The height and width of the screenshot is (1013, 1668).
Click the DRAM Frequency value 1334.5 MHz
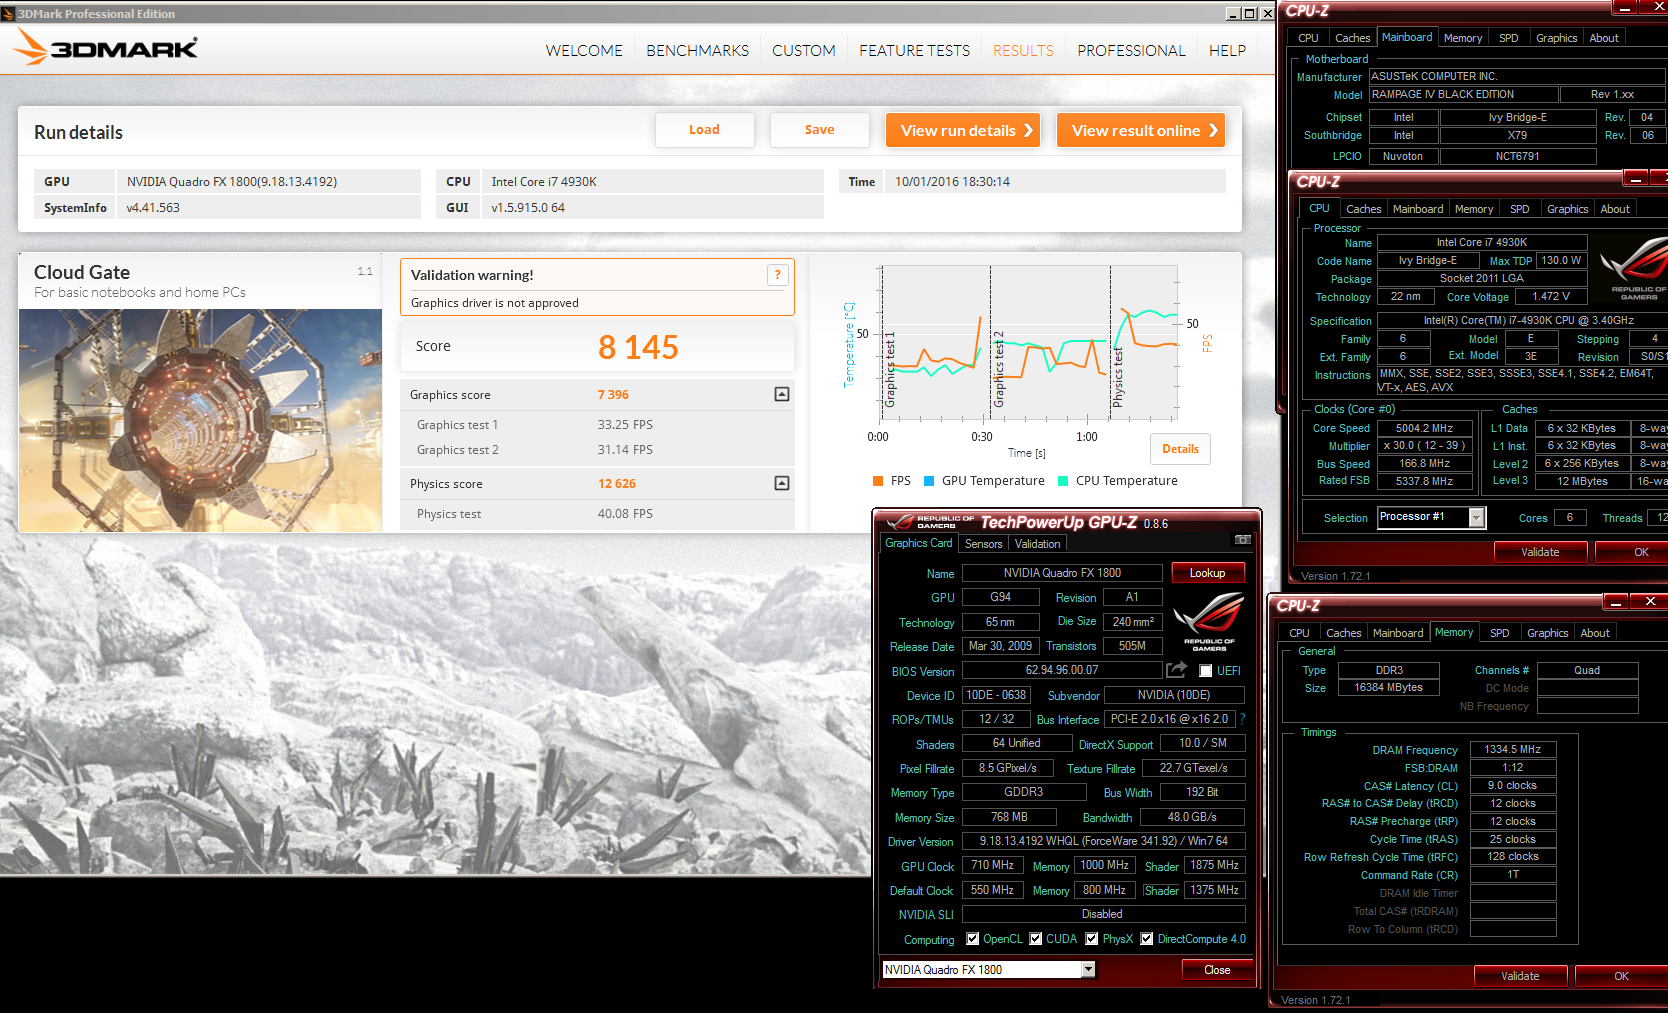pos(1513,749)
